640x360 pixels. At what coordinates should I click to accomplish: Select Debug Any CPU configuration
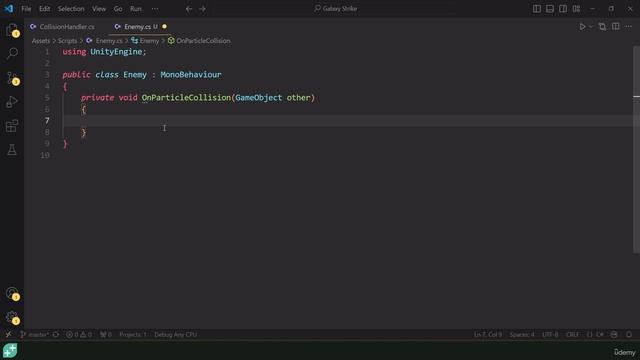pos(176,335)
